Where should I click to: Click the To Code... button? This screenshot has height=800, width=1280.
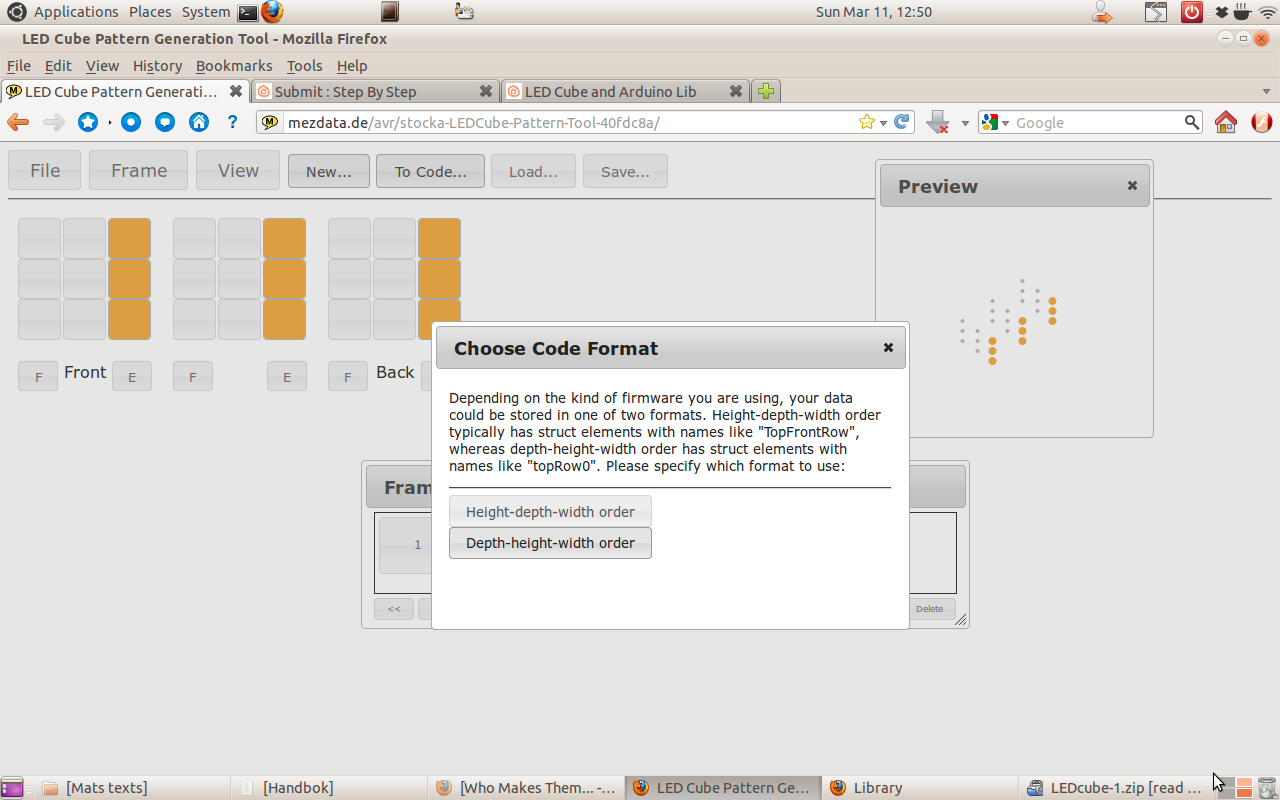[x=430, y=171]
